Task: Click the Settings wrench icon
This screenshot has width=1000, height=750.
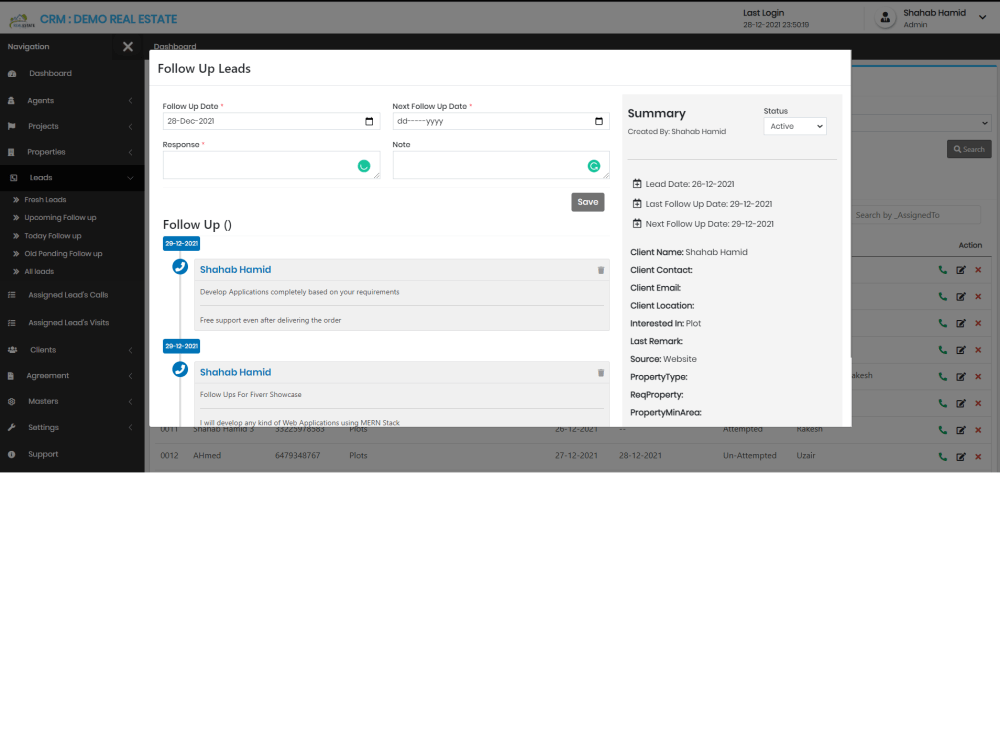Action: [11, 427]
